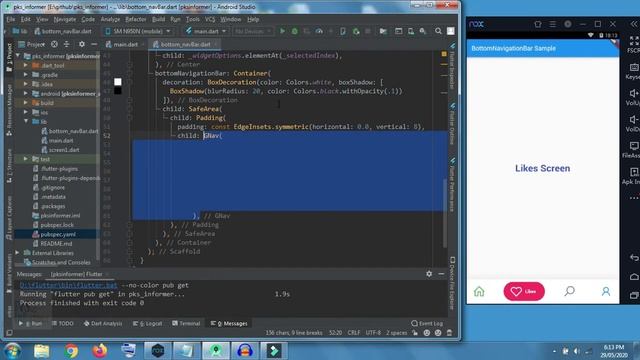Click CRLF line separator in status bar
Image resolution: width=640 pixels, height=360 pixels.
(353, 333)
